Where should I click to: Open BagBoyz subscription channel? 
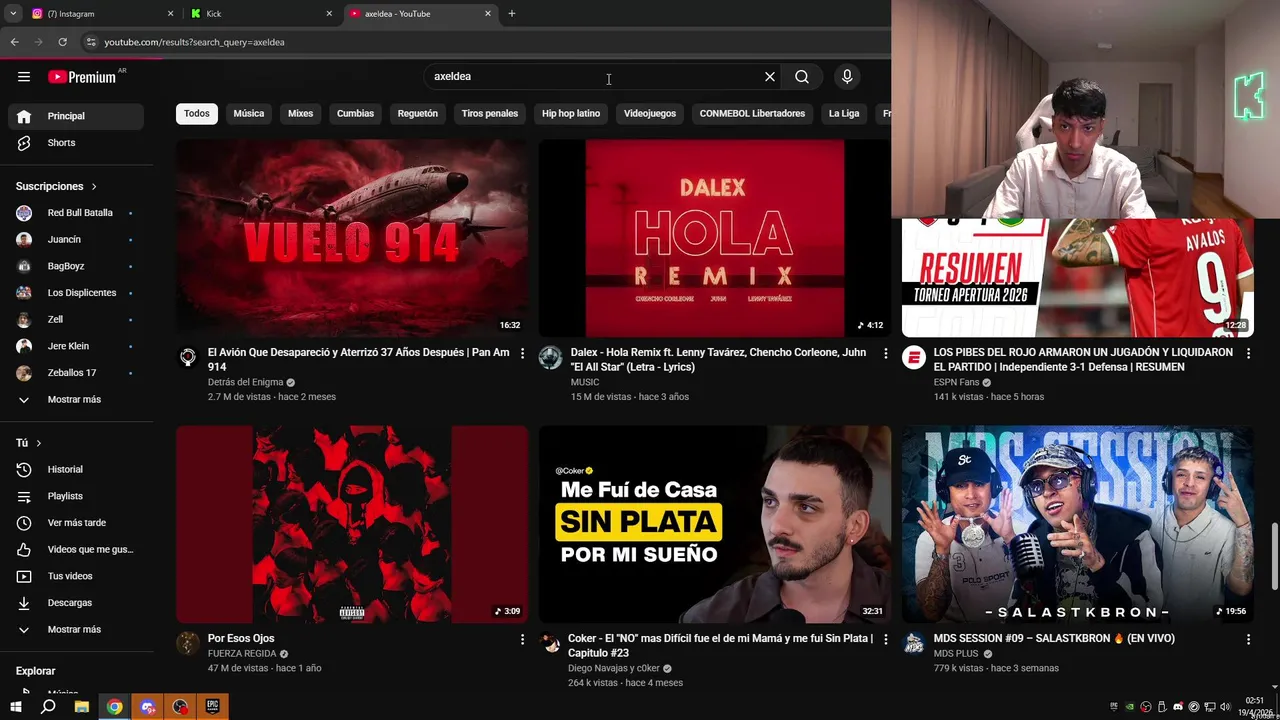(x=76, y=267)
